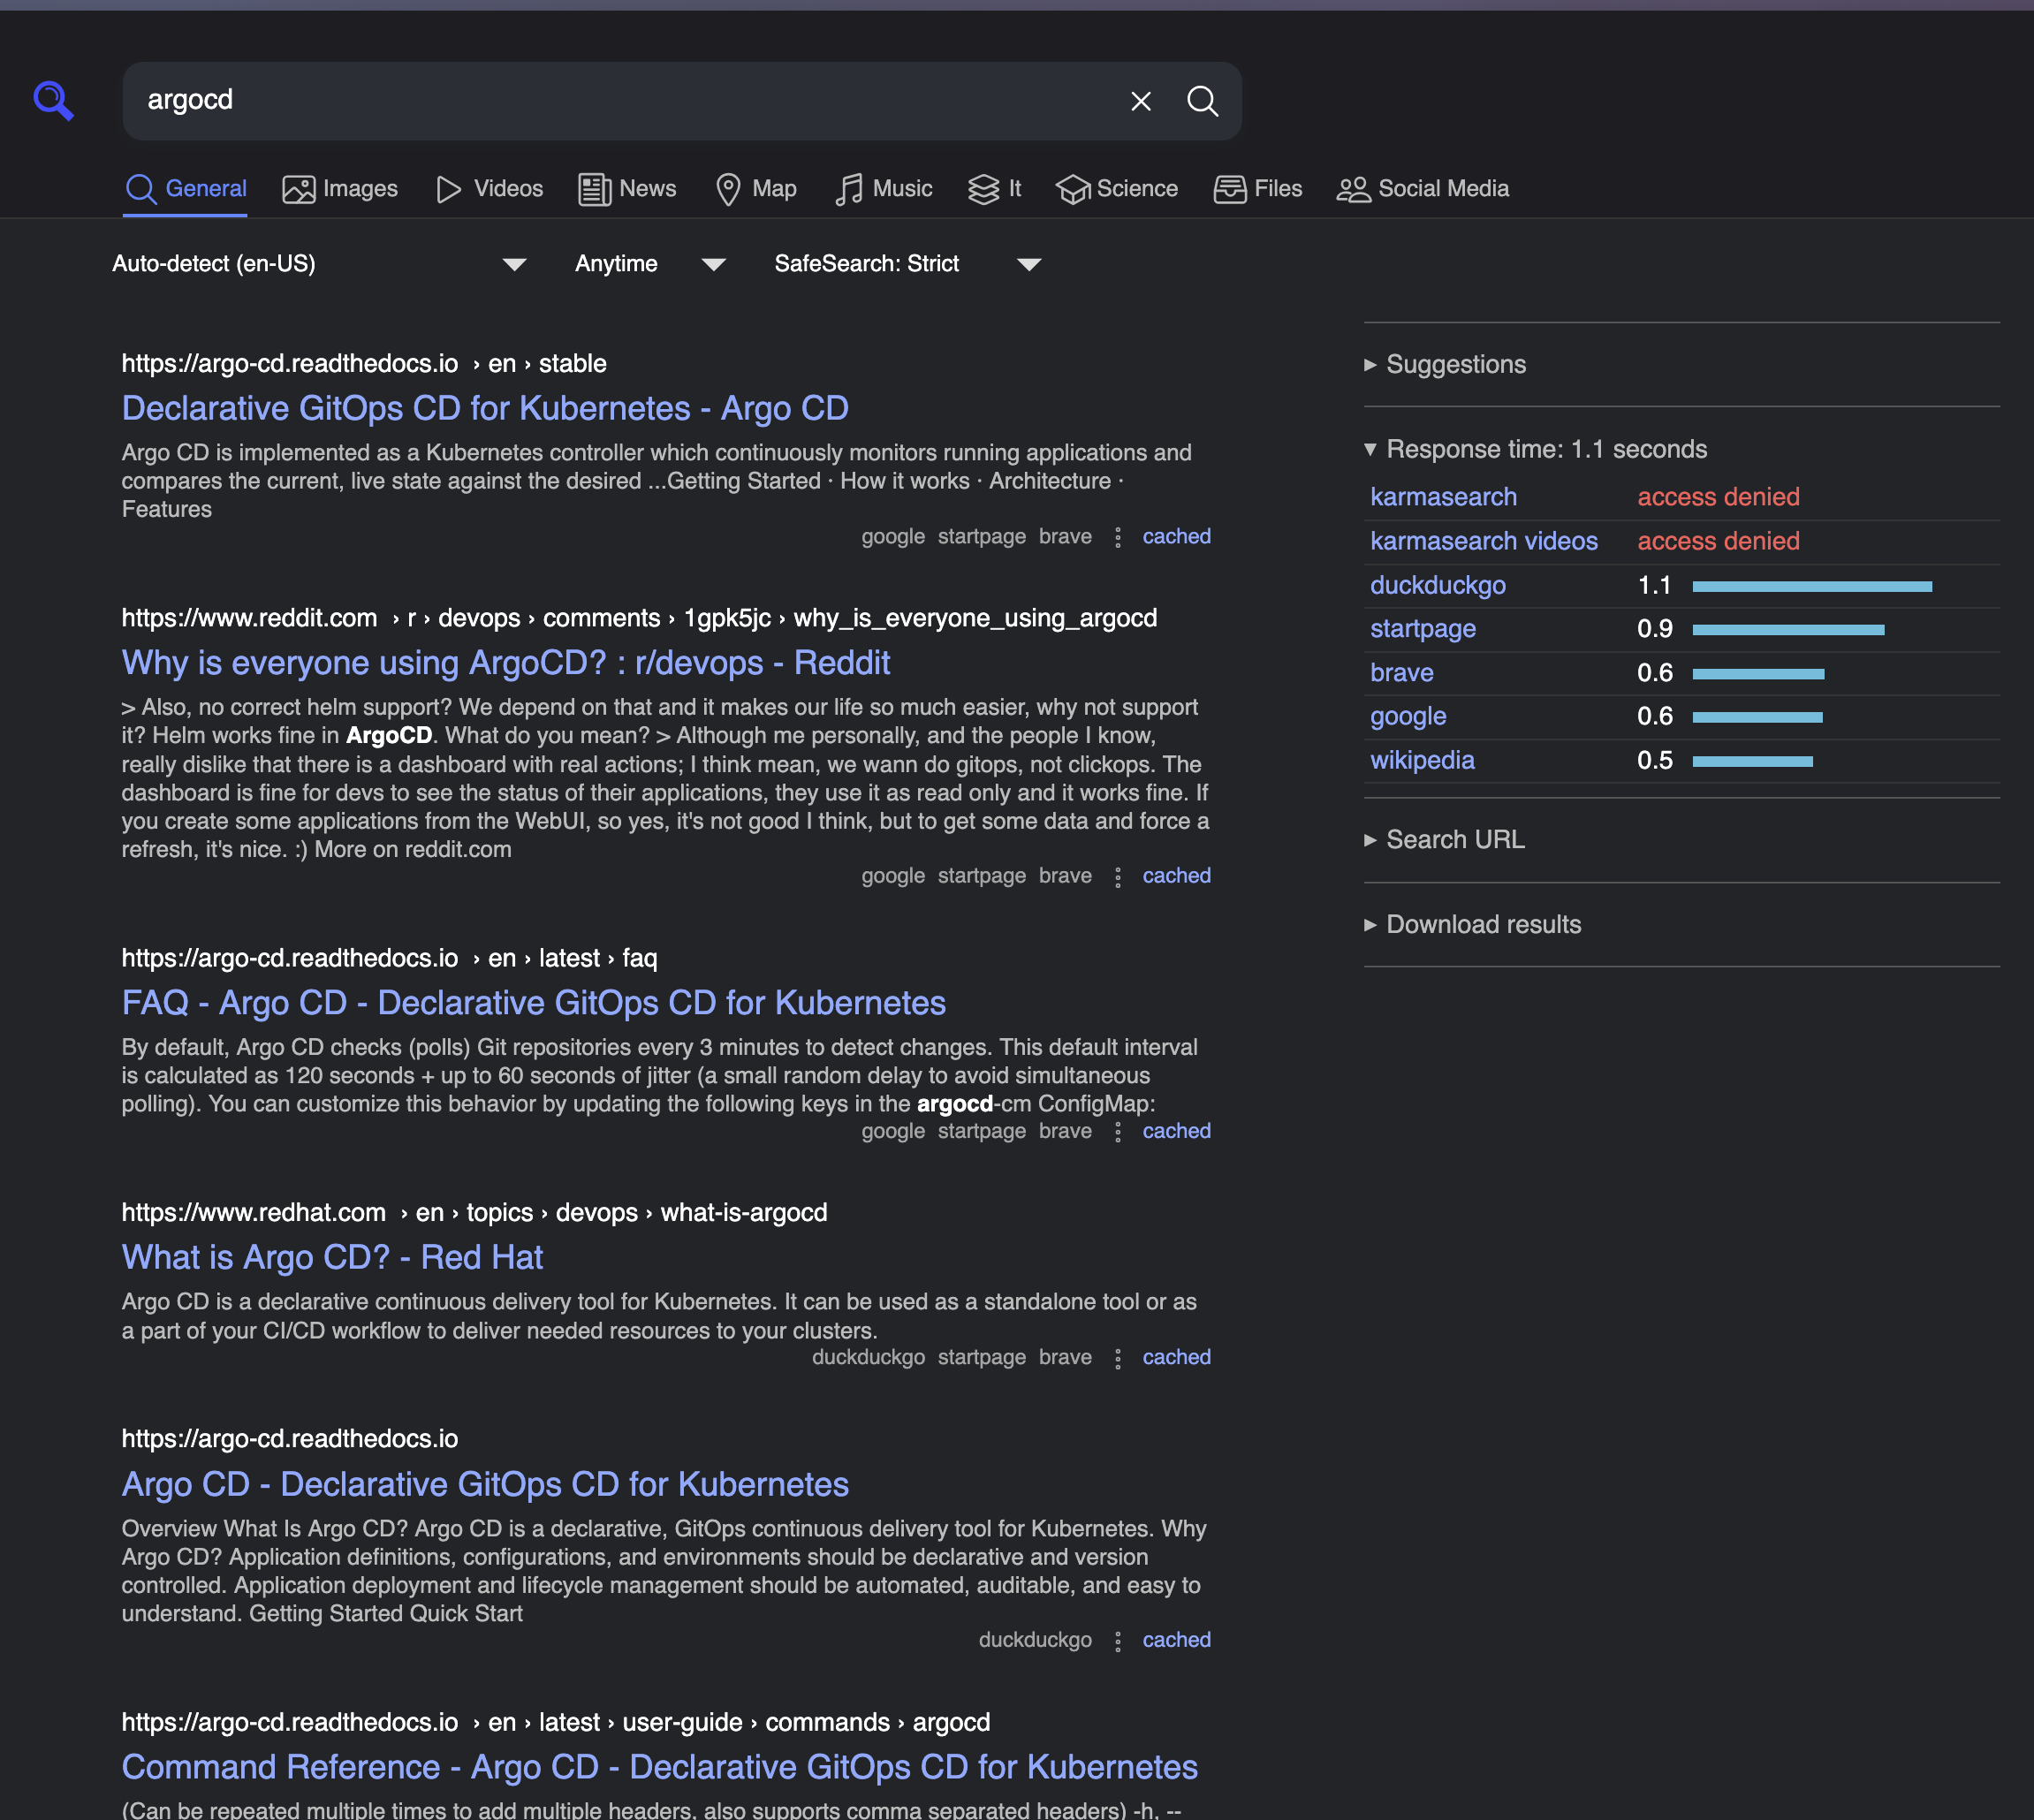Click the wikipedia engine link
The image size is (2034, 1820).
coord(1422,760)
